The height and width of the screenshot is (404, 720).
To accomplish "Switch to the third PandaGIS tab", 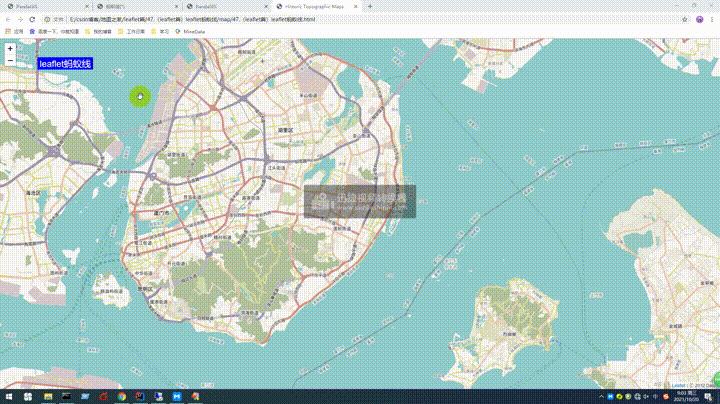I will (x=227, y=6).
